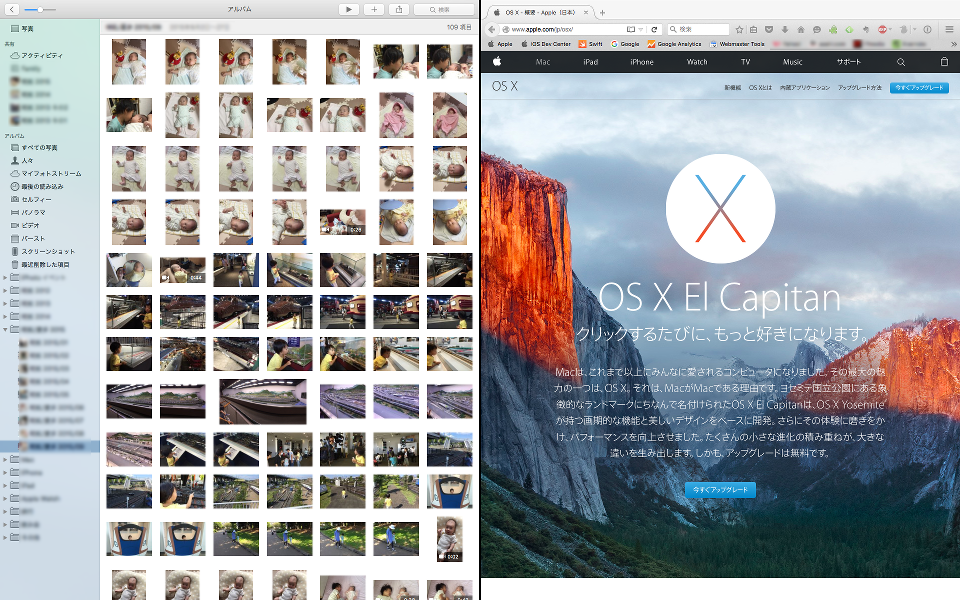Open the ビデオ album

[25, 225]
